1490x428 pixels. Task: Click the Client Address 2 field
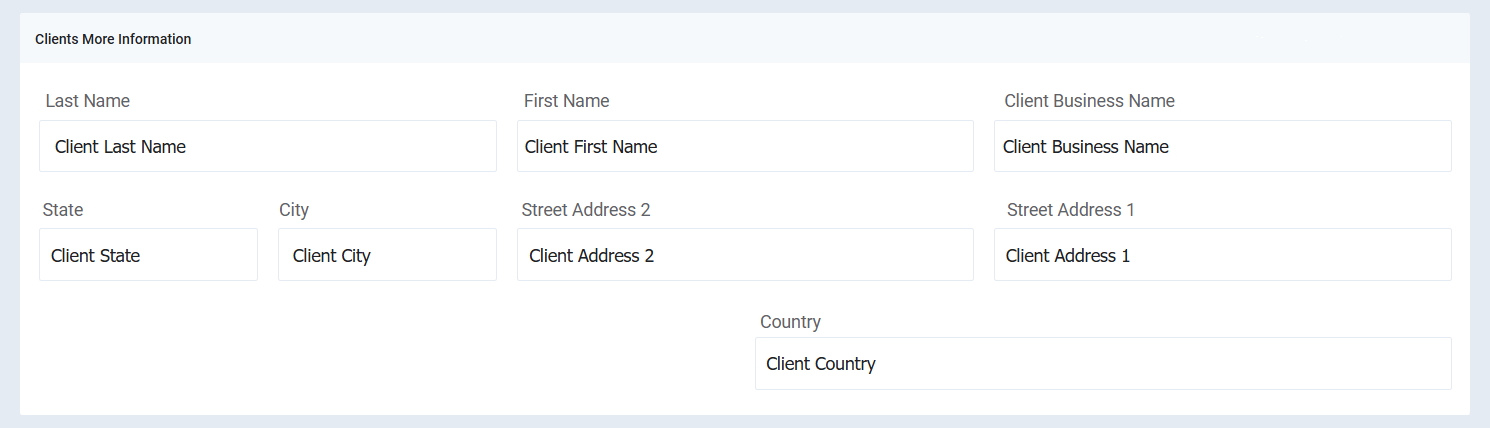coord(745,255)
